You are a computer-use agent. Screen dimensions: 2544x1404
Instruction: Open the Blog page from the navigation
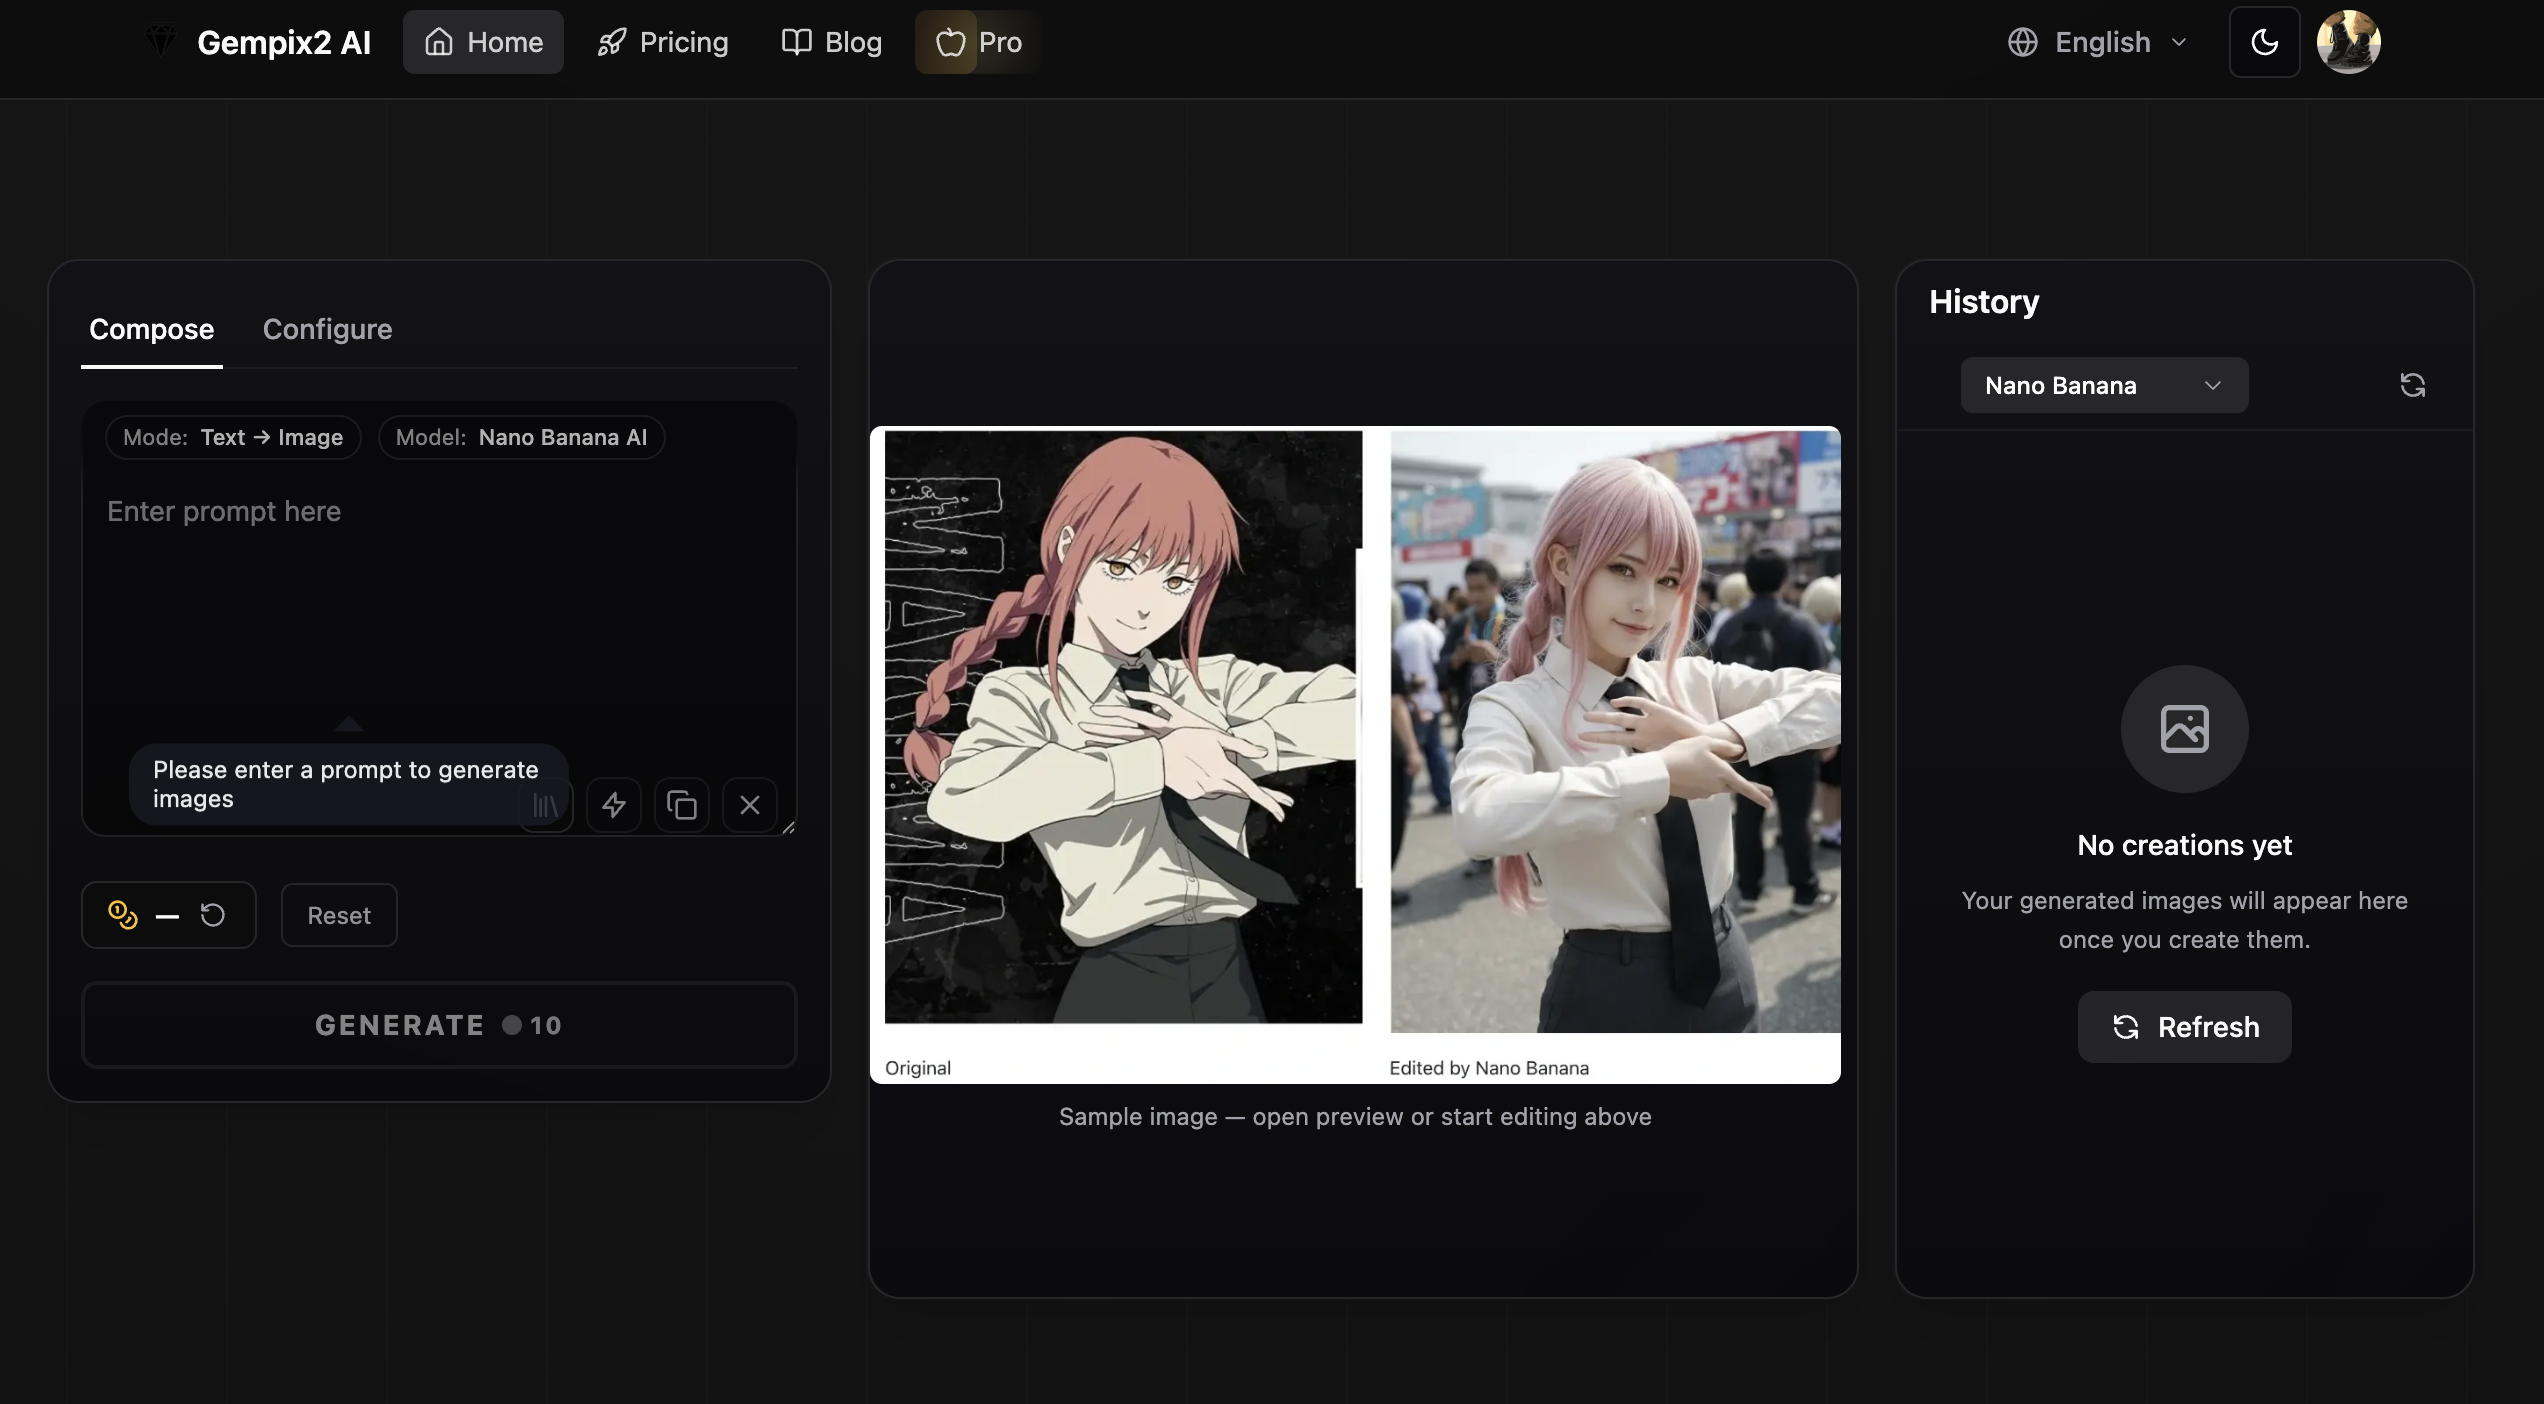point(831,41)
